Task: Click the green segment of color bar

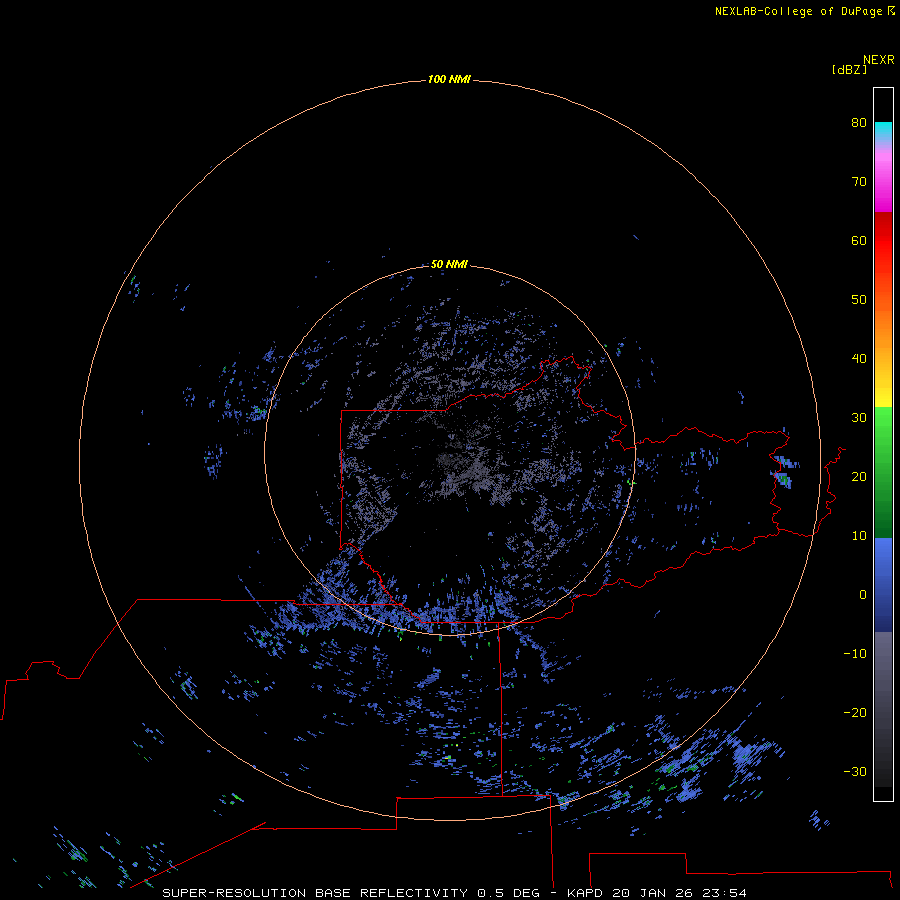Action: point(883,472)
